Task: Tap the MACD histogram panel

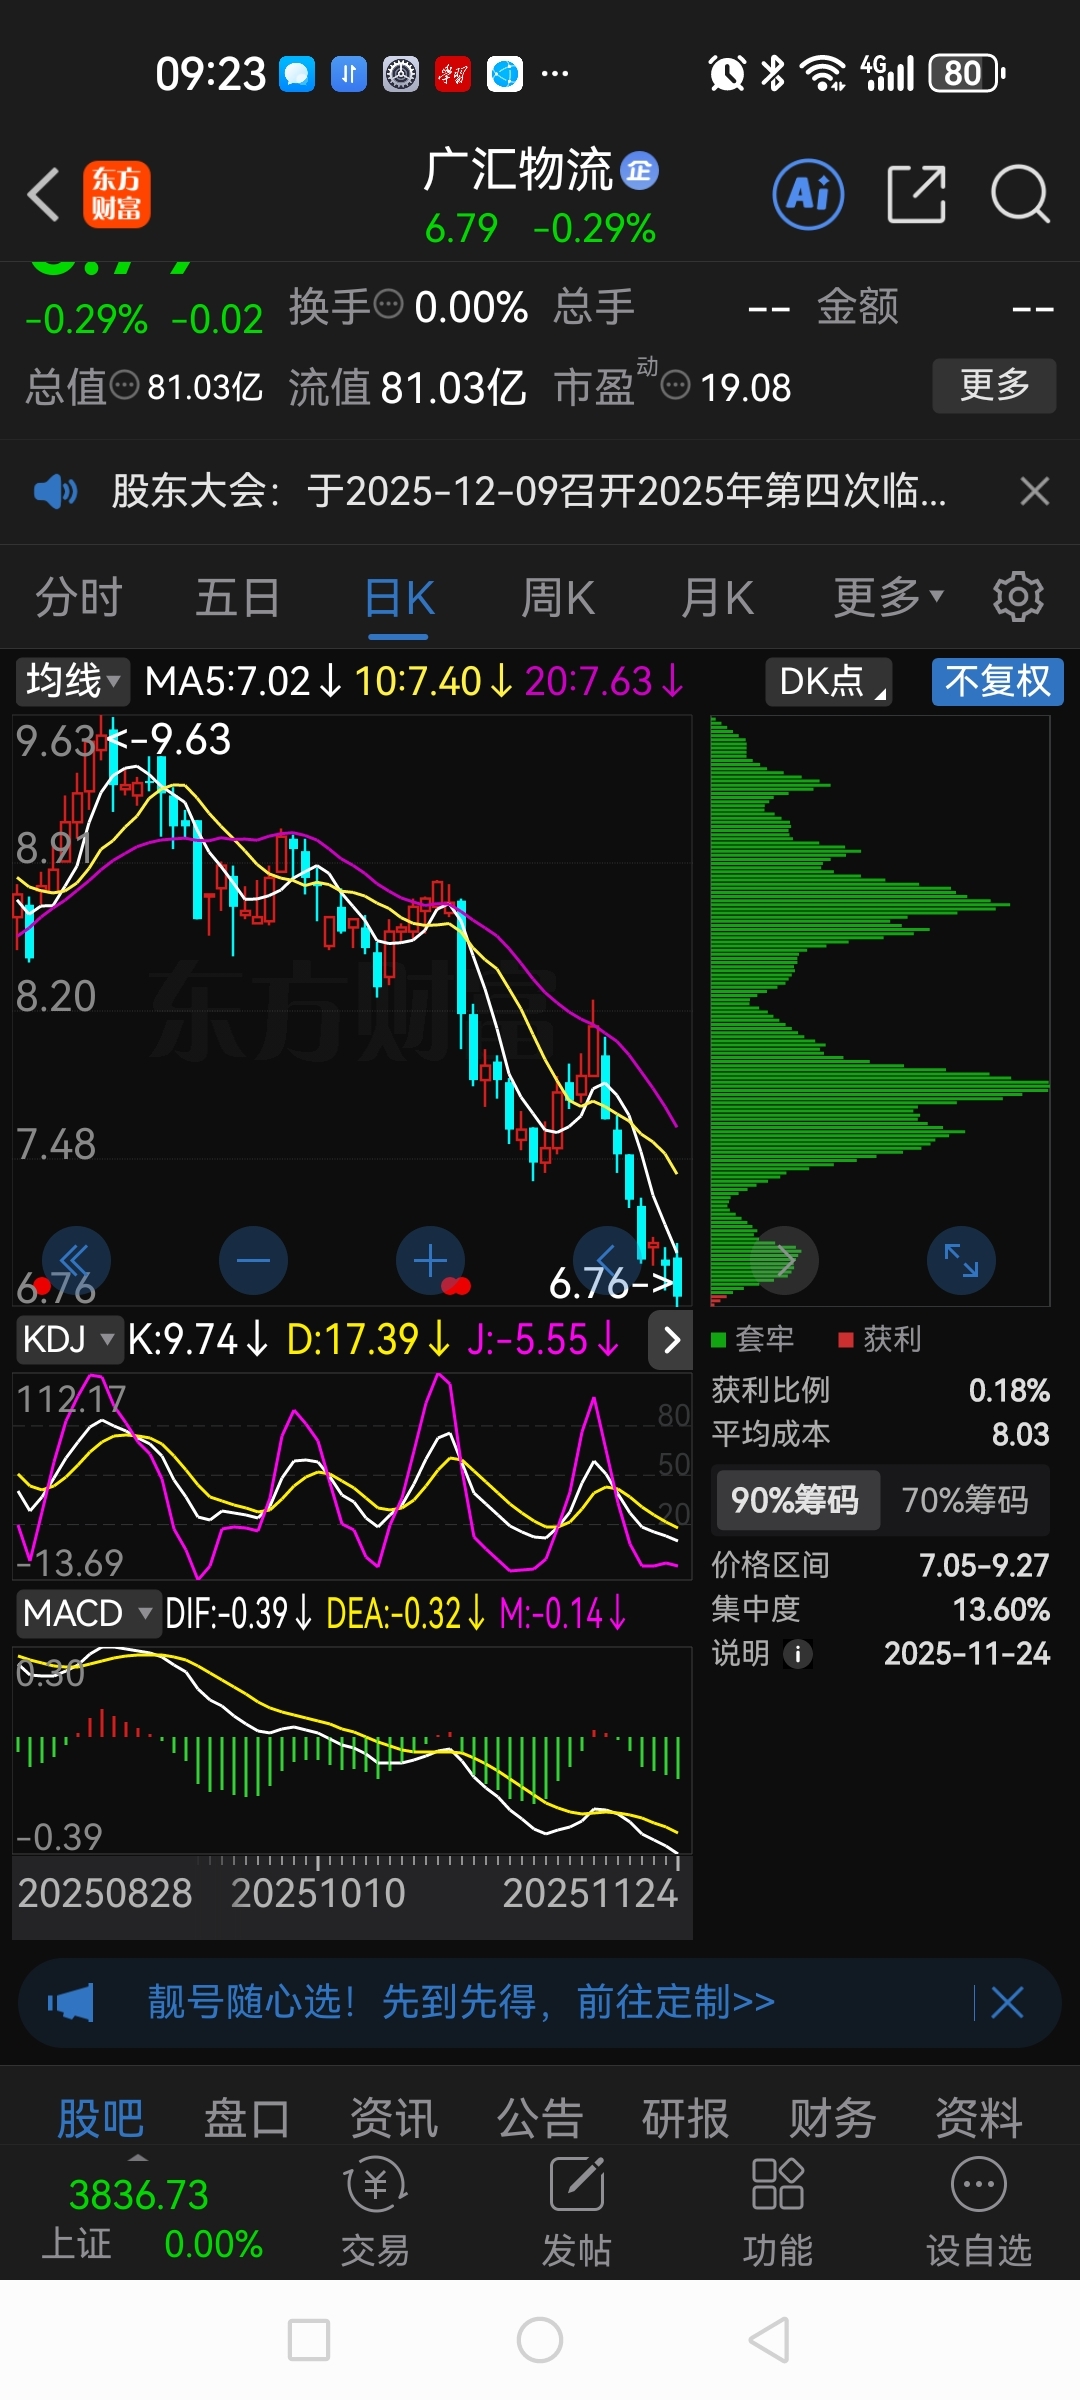Action: (x=352, y=1750)
